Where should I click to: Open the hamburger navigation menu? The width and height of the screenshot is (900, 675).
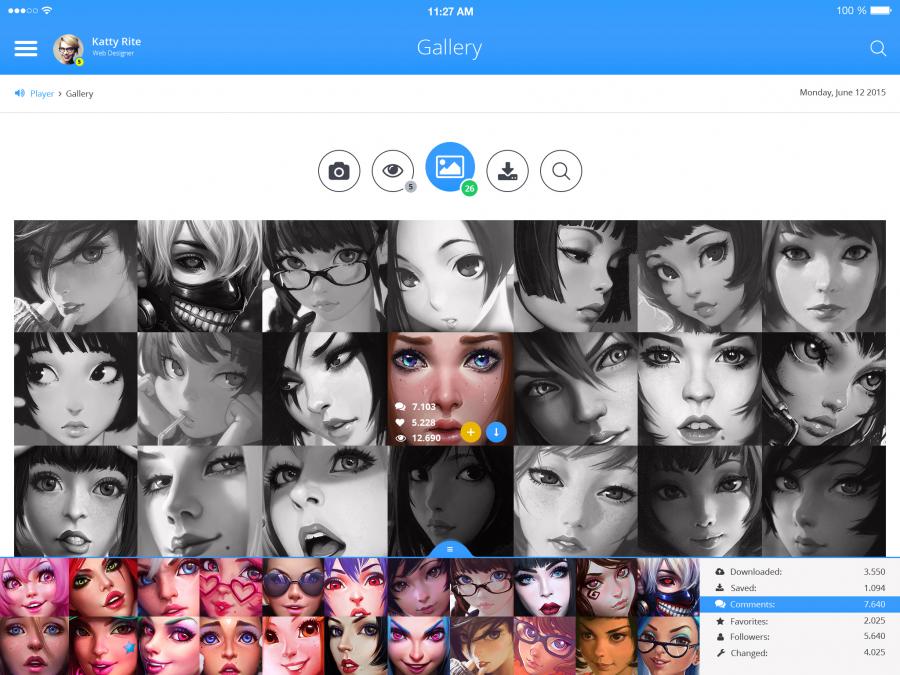26,49
